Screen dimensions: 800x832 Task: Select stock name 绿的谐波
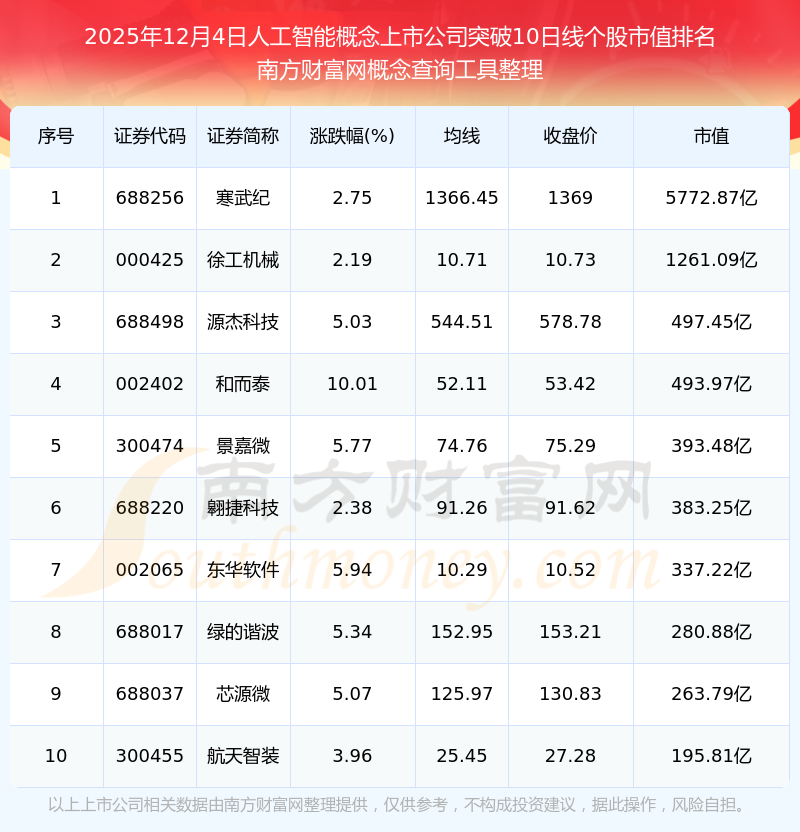pos(243,632)
